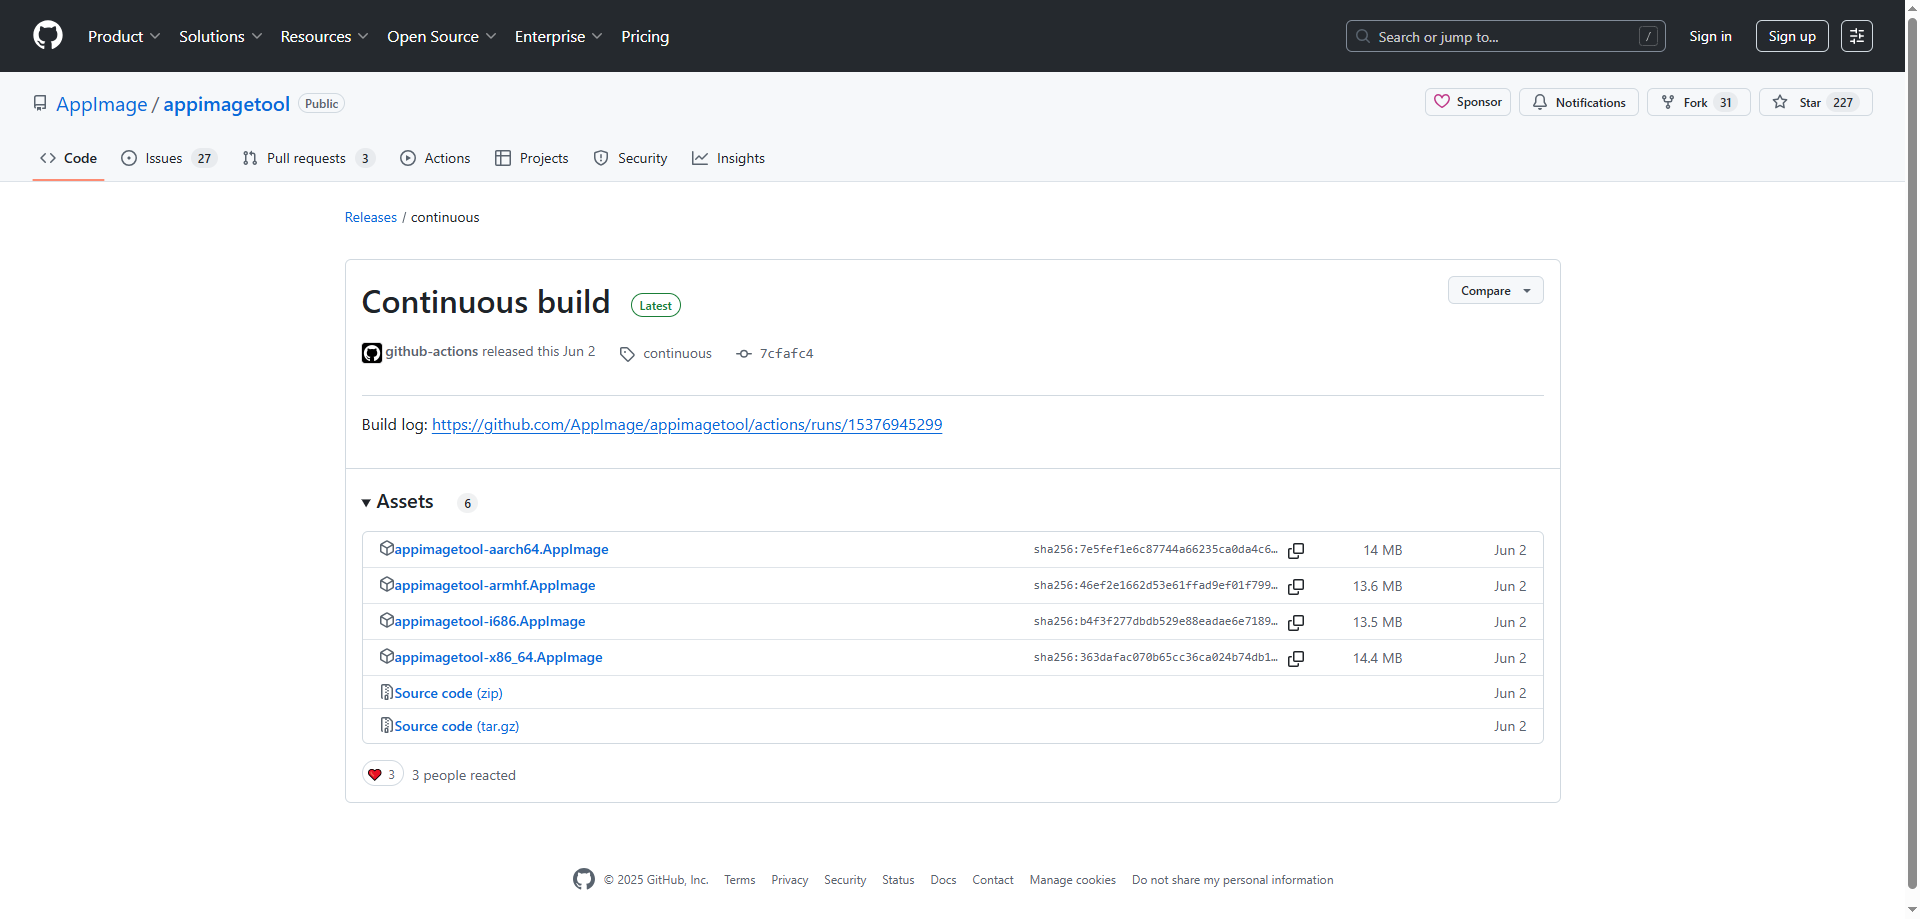The width and height of the screenshot is (1920, 919).
Task: Open appimagetool repository link
Action: [x=226, y=104]
